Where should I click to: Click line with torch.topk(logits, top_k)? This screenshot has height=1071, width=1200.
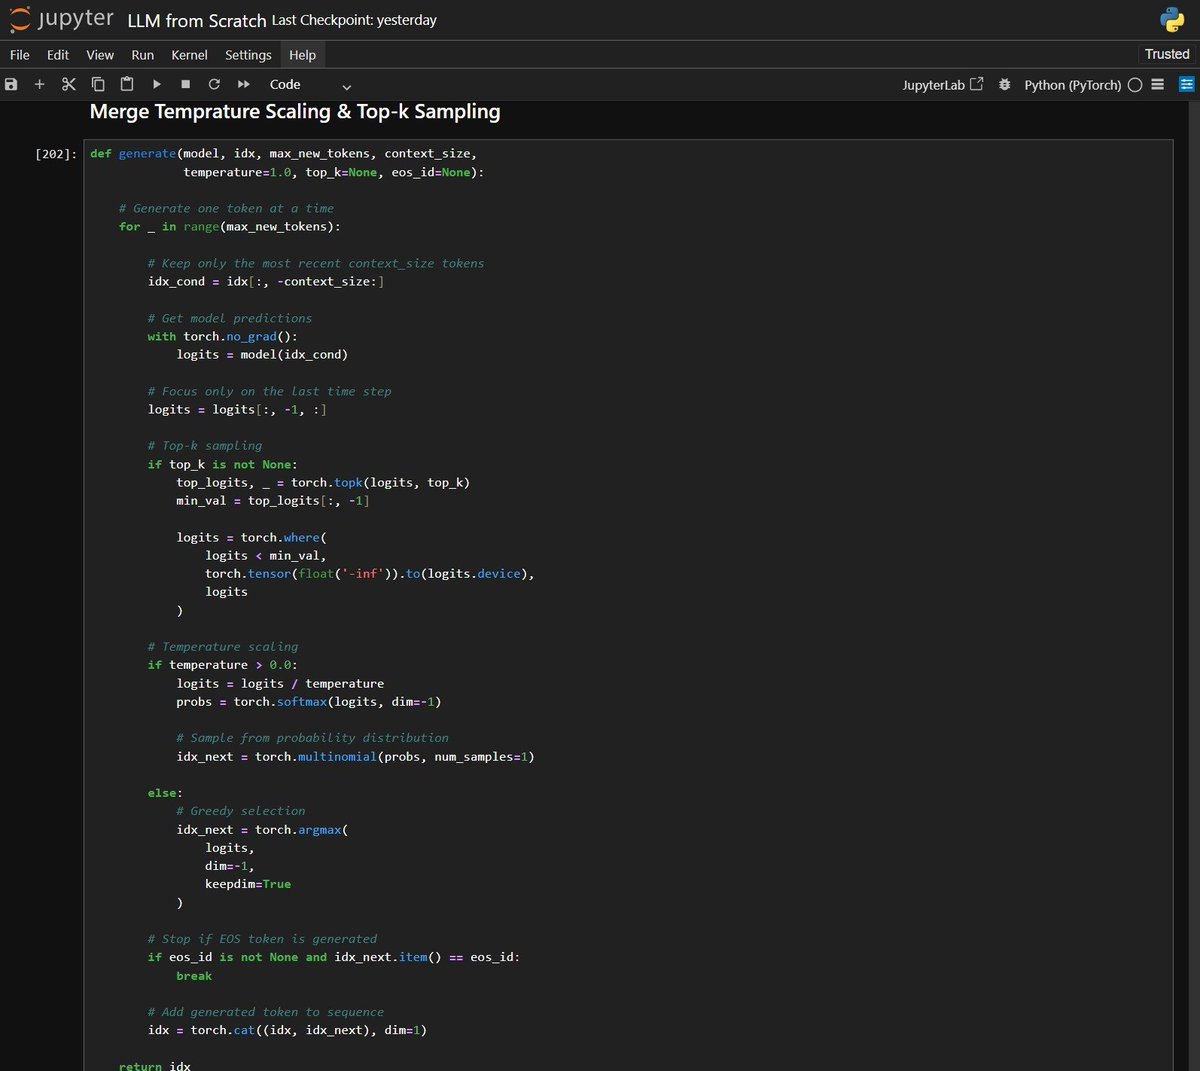click(x=323, y=483)
